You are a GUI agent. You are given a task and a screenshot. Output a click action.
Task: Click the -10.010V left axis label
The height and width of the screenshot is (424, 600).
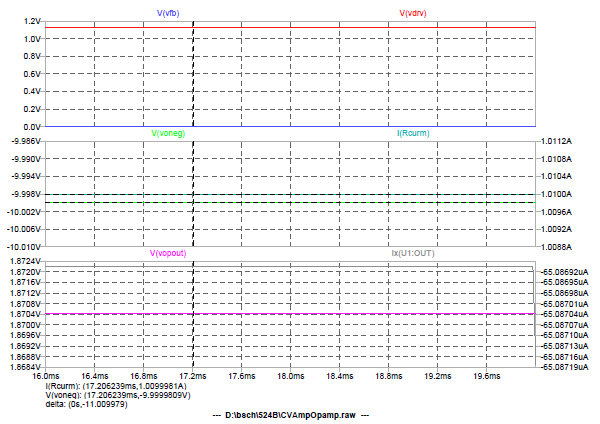pyautogui.click(x=24, y=247)
